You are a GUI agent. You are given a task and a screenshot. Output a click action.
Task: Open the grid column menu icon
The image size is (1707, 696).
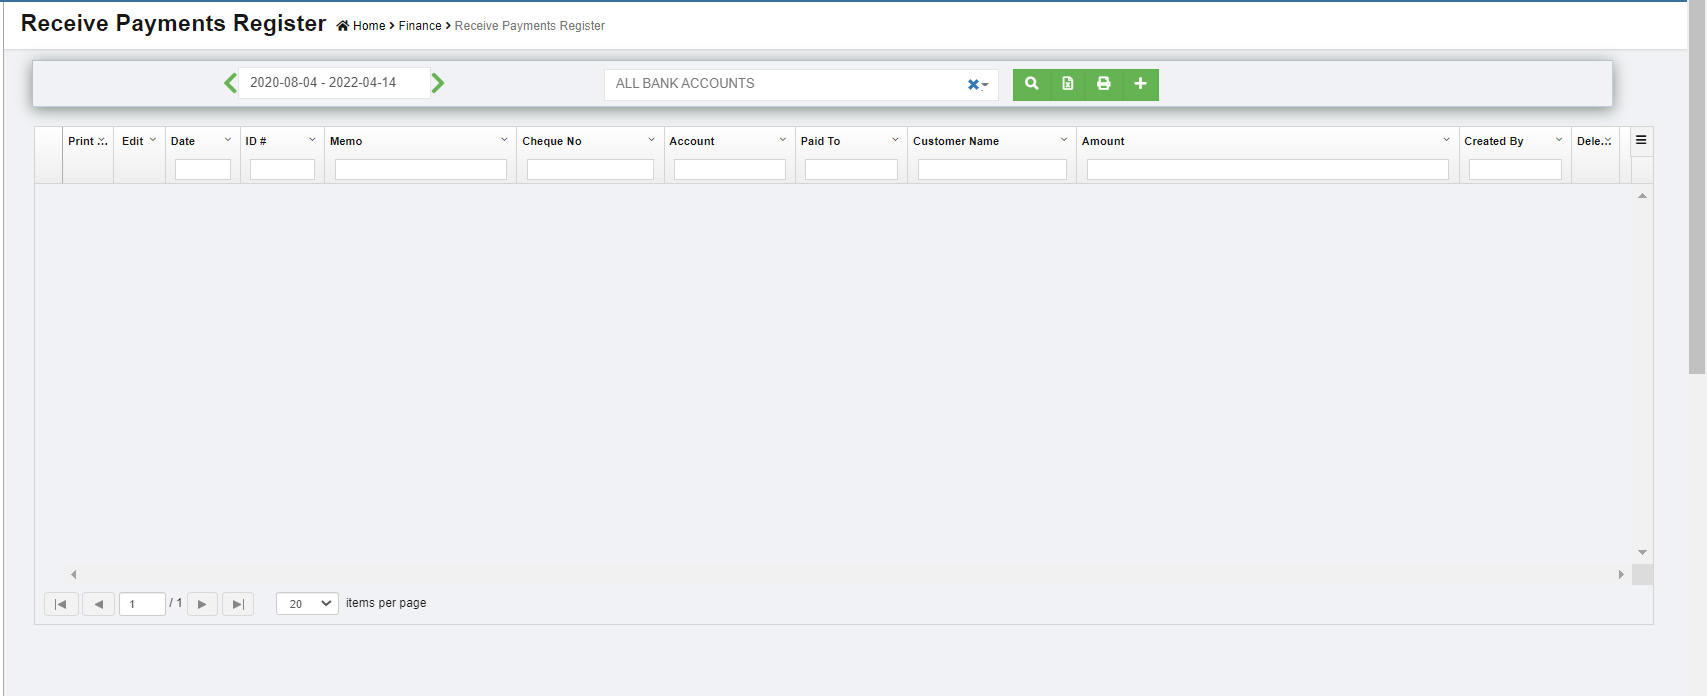click(1641, 141)
